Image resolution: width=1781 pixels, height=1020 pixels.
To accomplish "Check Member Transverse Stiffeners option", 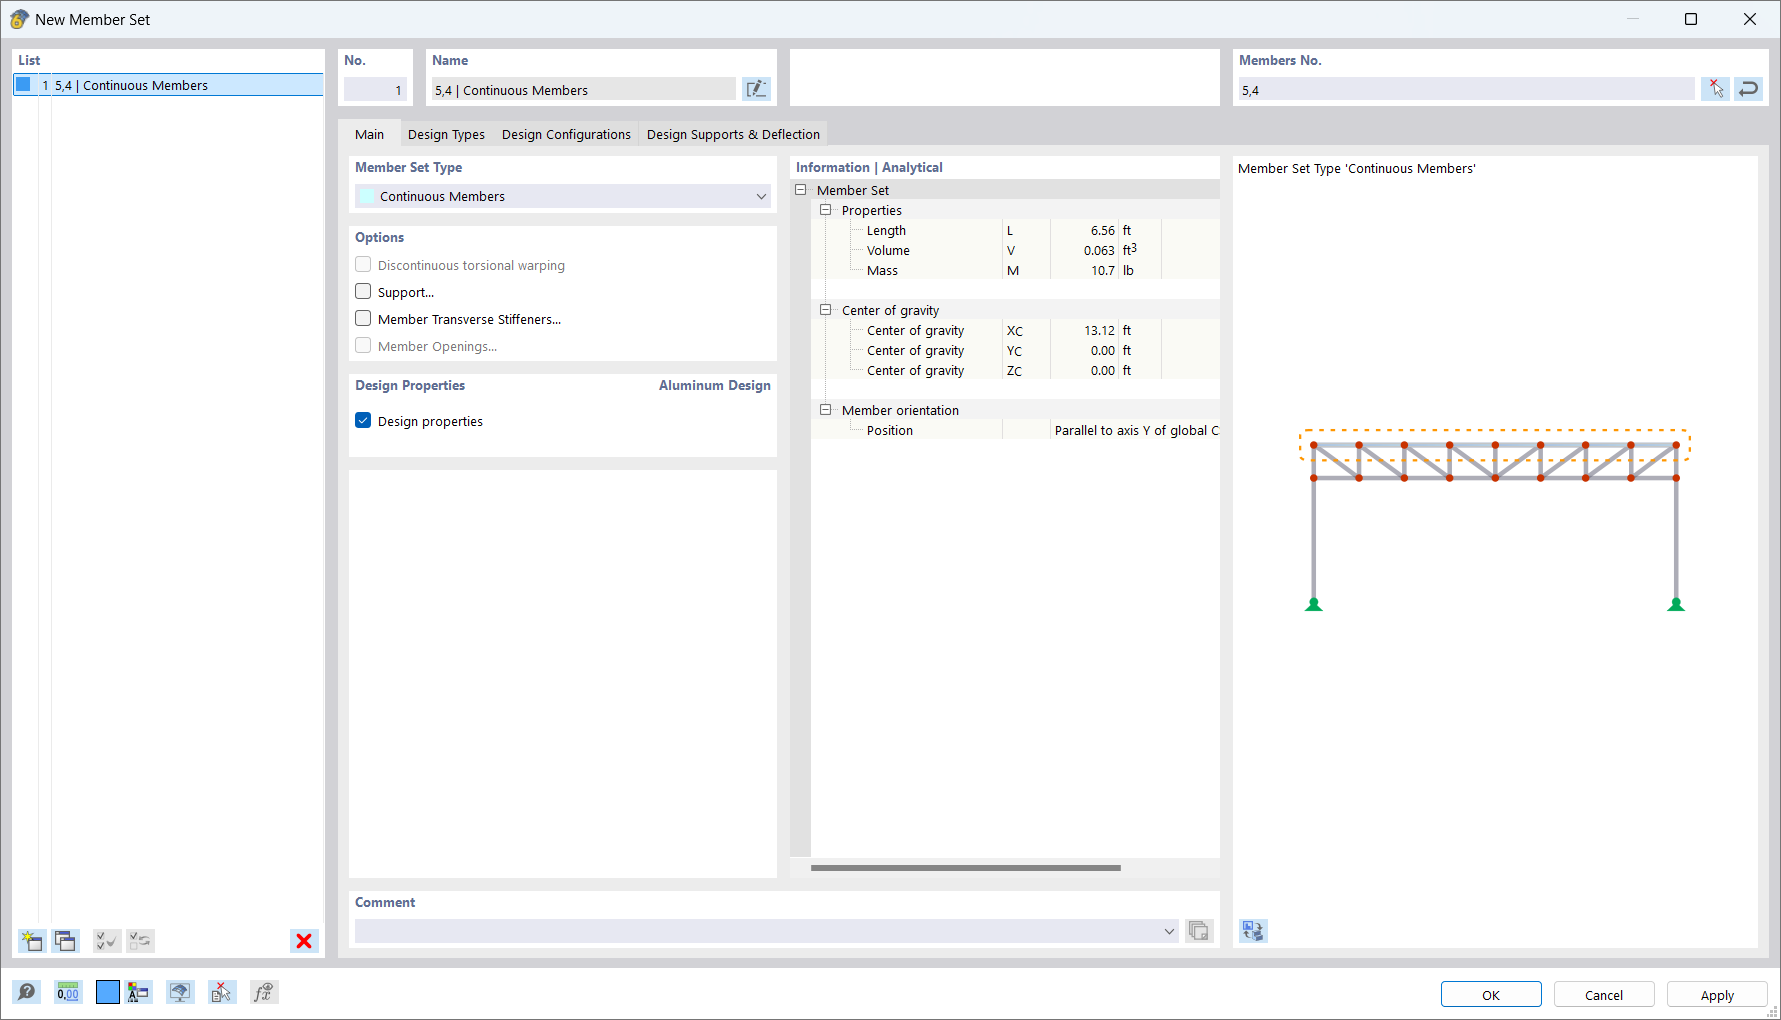I will [x=363, y=318].
